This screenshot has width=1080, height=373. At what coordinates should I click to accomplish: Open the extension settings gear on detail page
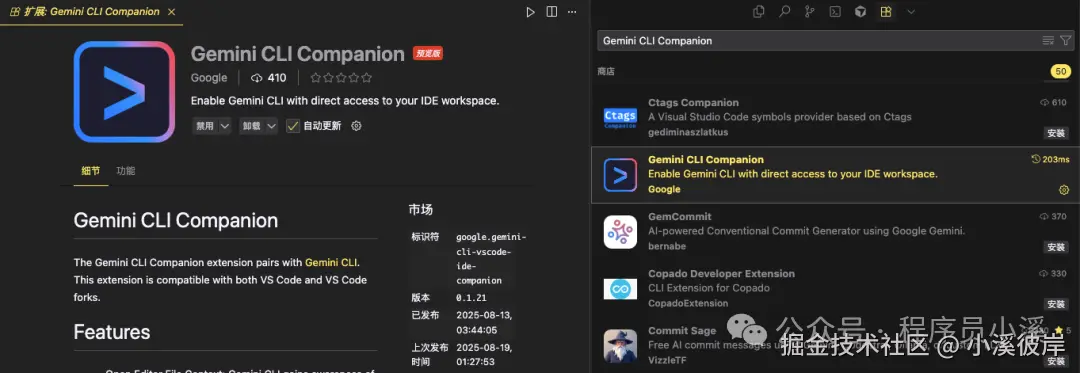[x=356, y=126]
